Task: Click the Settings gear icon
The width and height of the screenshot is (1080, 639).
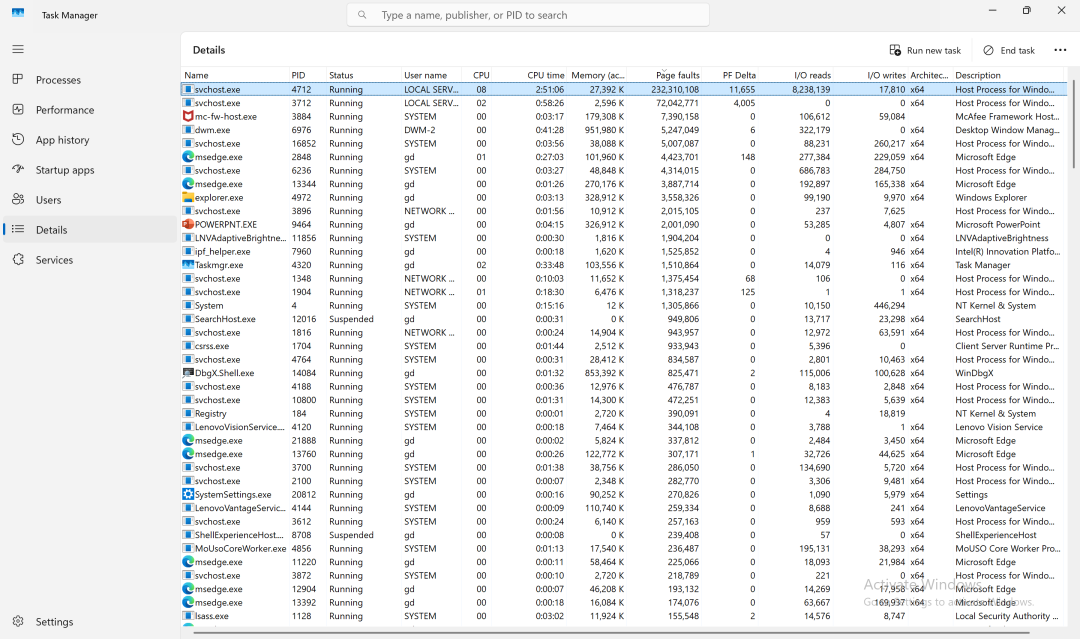Action: (18, 621)
